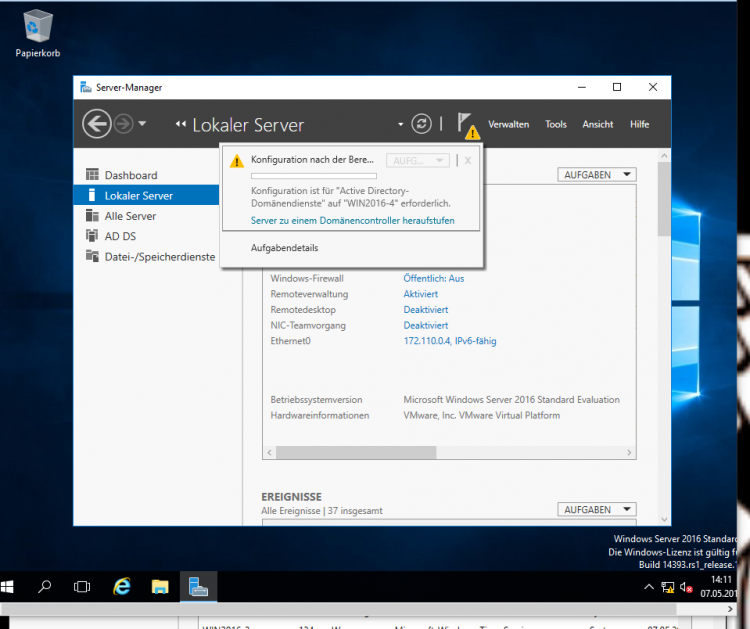Select Dashboard in the sidebar
Screen dimensions: 750x629
[130, 175]
